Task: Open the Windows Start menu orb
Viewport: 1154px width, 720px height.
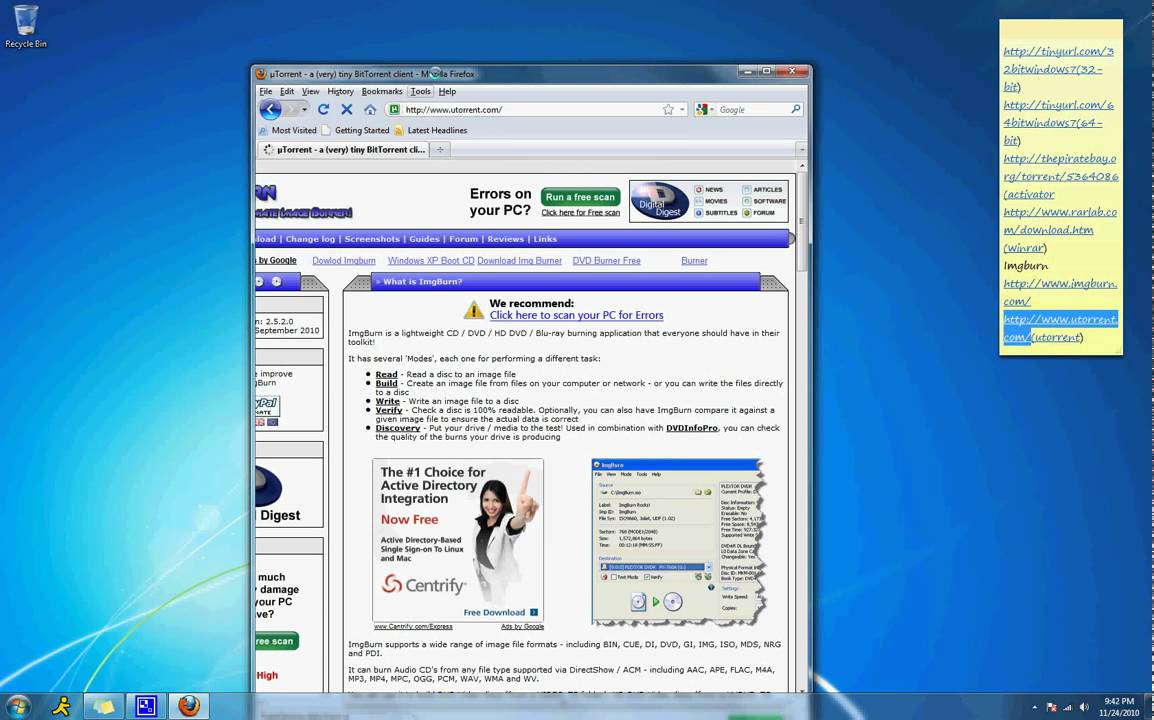Action: pyautogui.click(x=17, y=707)
